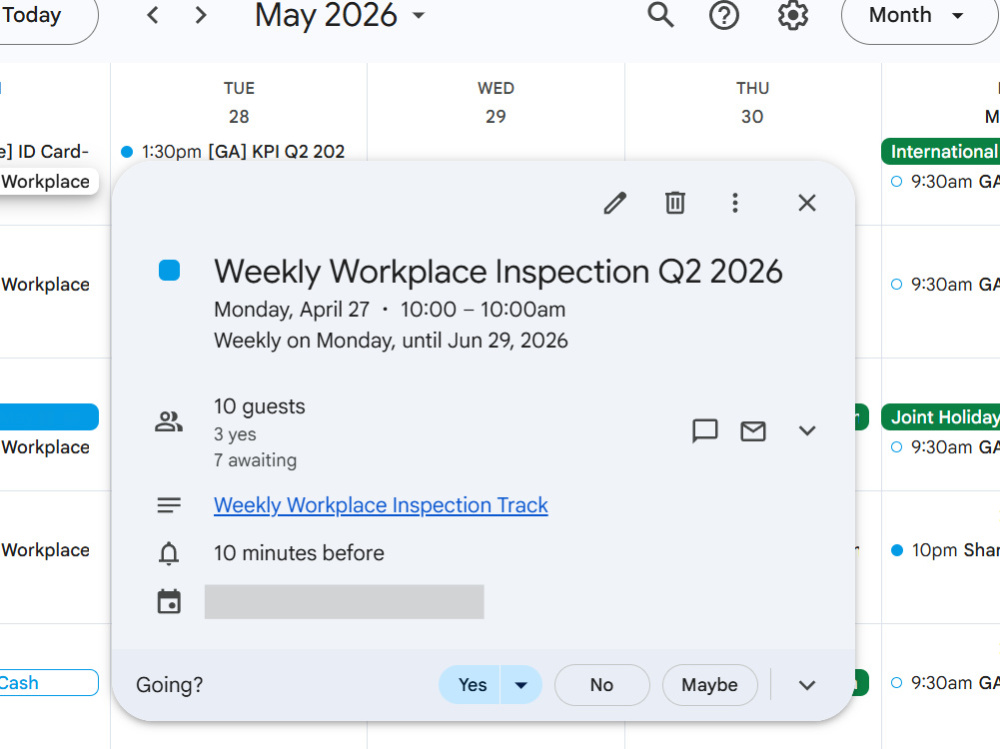Expand the guest list chevron
Image resolution: width=1000 pixels, height=749 pixels.
[807, 431]
